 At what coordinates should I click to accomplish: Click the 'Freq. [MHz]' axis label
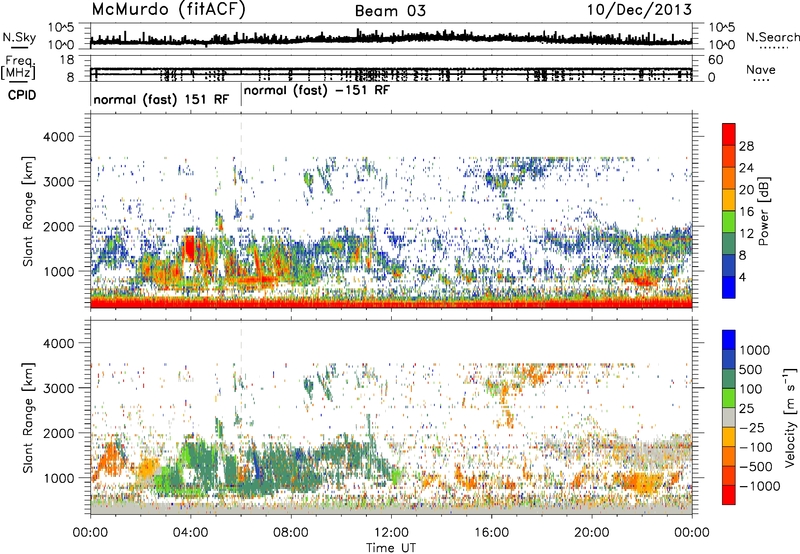[18, 67]
